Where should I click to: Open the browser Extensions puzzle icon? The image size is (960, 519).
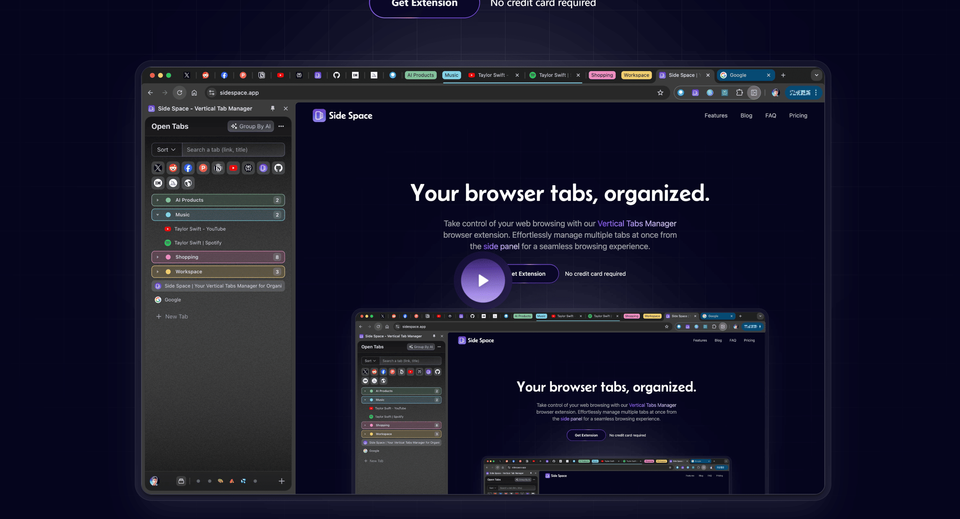pyautogui.click(x=740, y=93)
